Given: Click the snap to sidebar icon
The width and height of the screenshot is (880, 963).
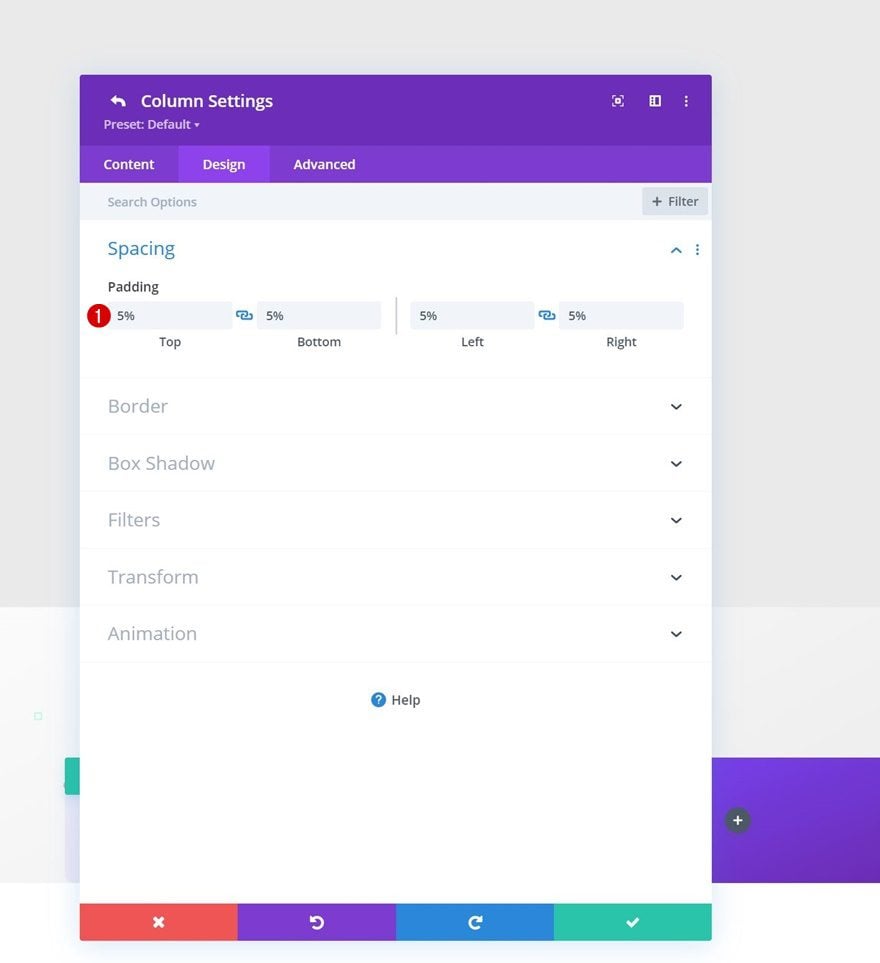Looking at the screenshot, I should tap(655, 101).
